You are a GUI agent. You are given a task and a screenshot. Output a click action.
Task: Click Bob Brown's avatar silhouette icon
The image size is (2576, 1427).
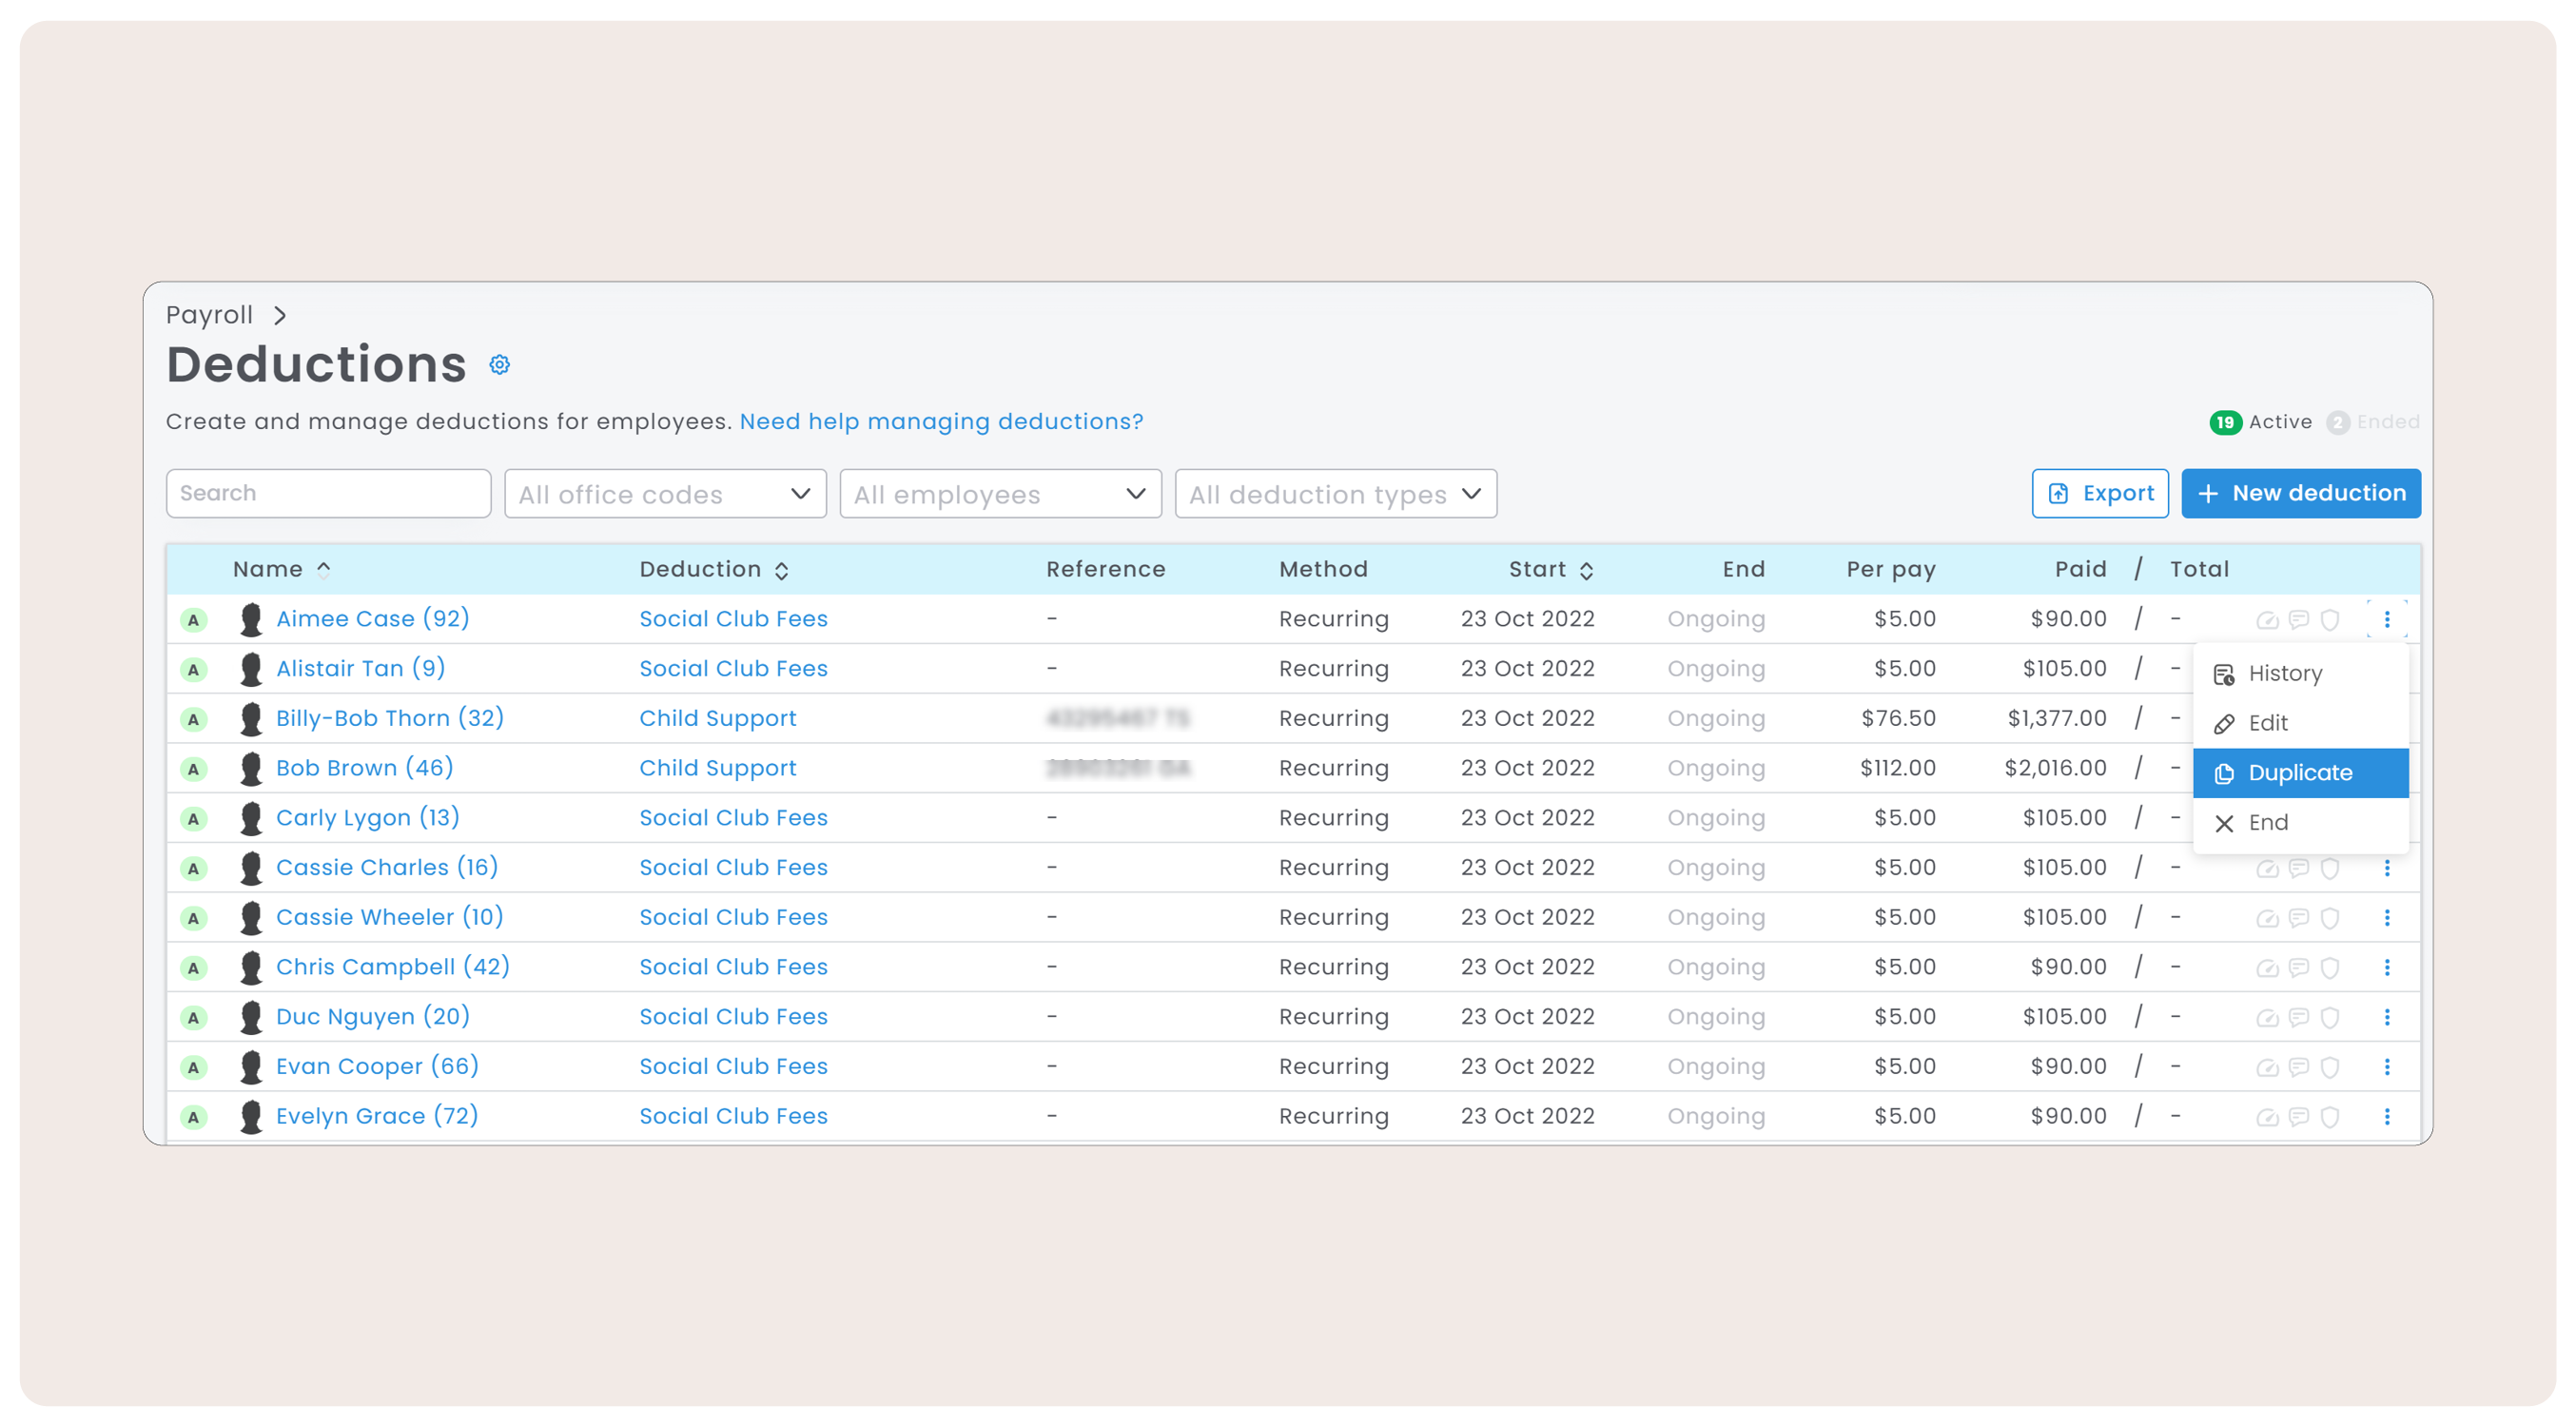tap(251, 768)
